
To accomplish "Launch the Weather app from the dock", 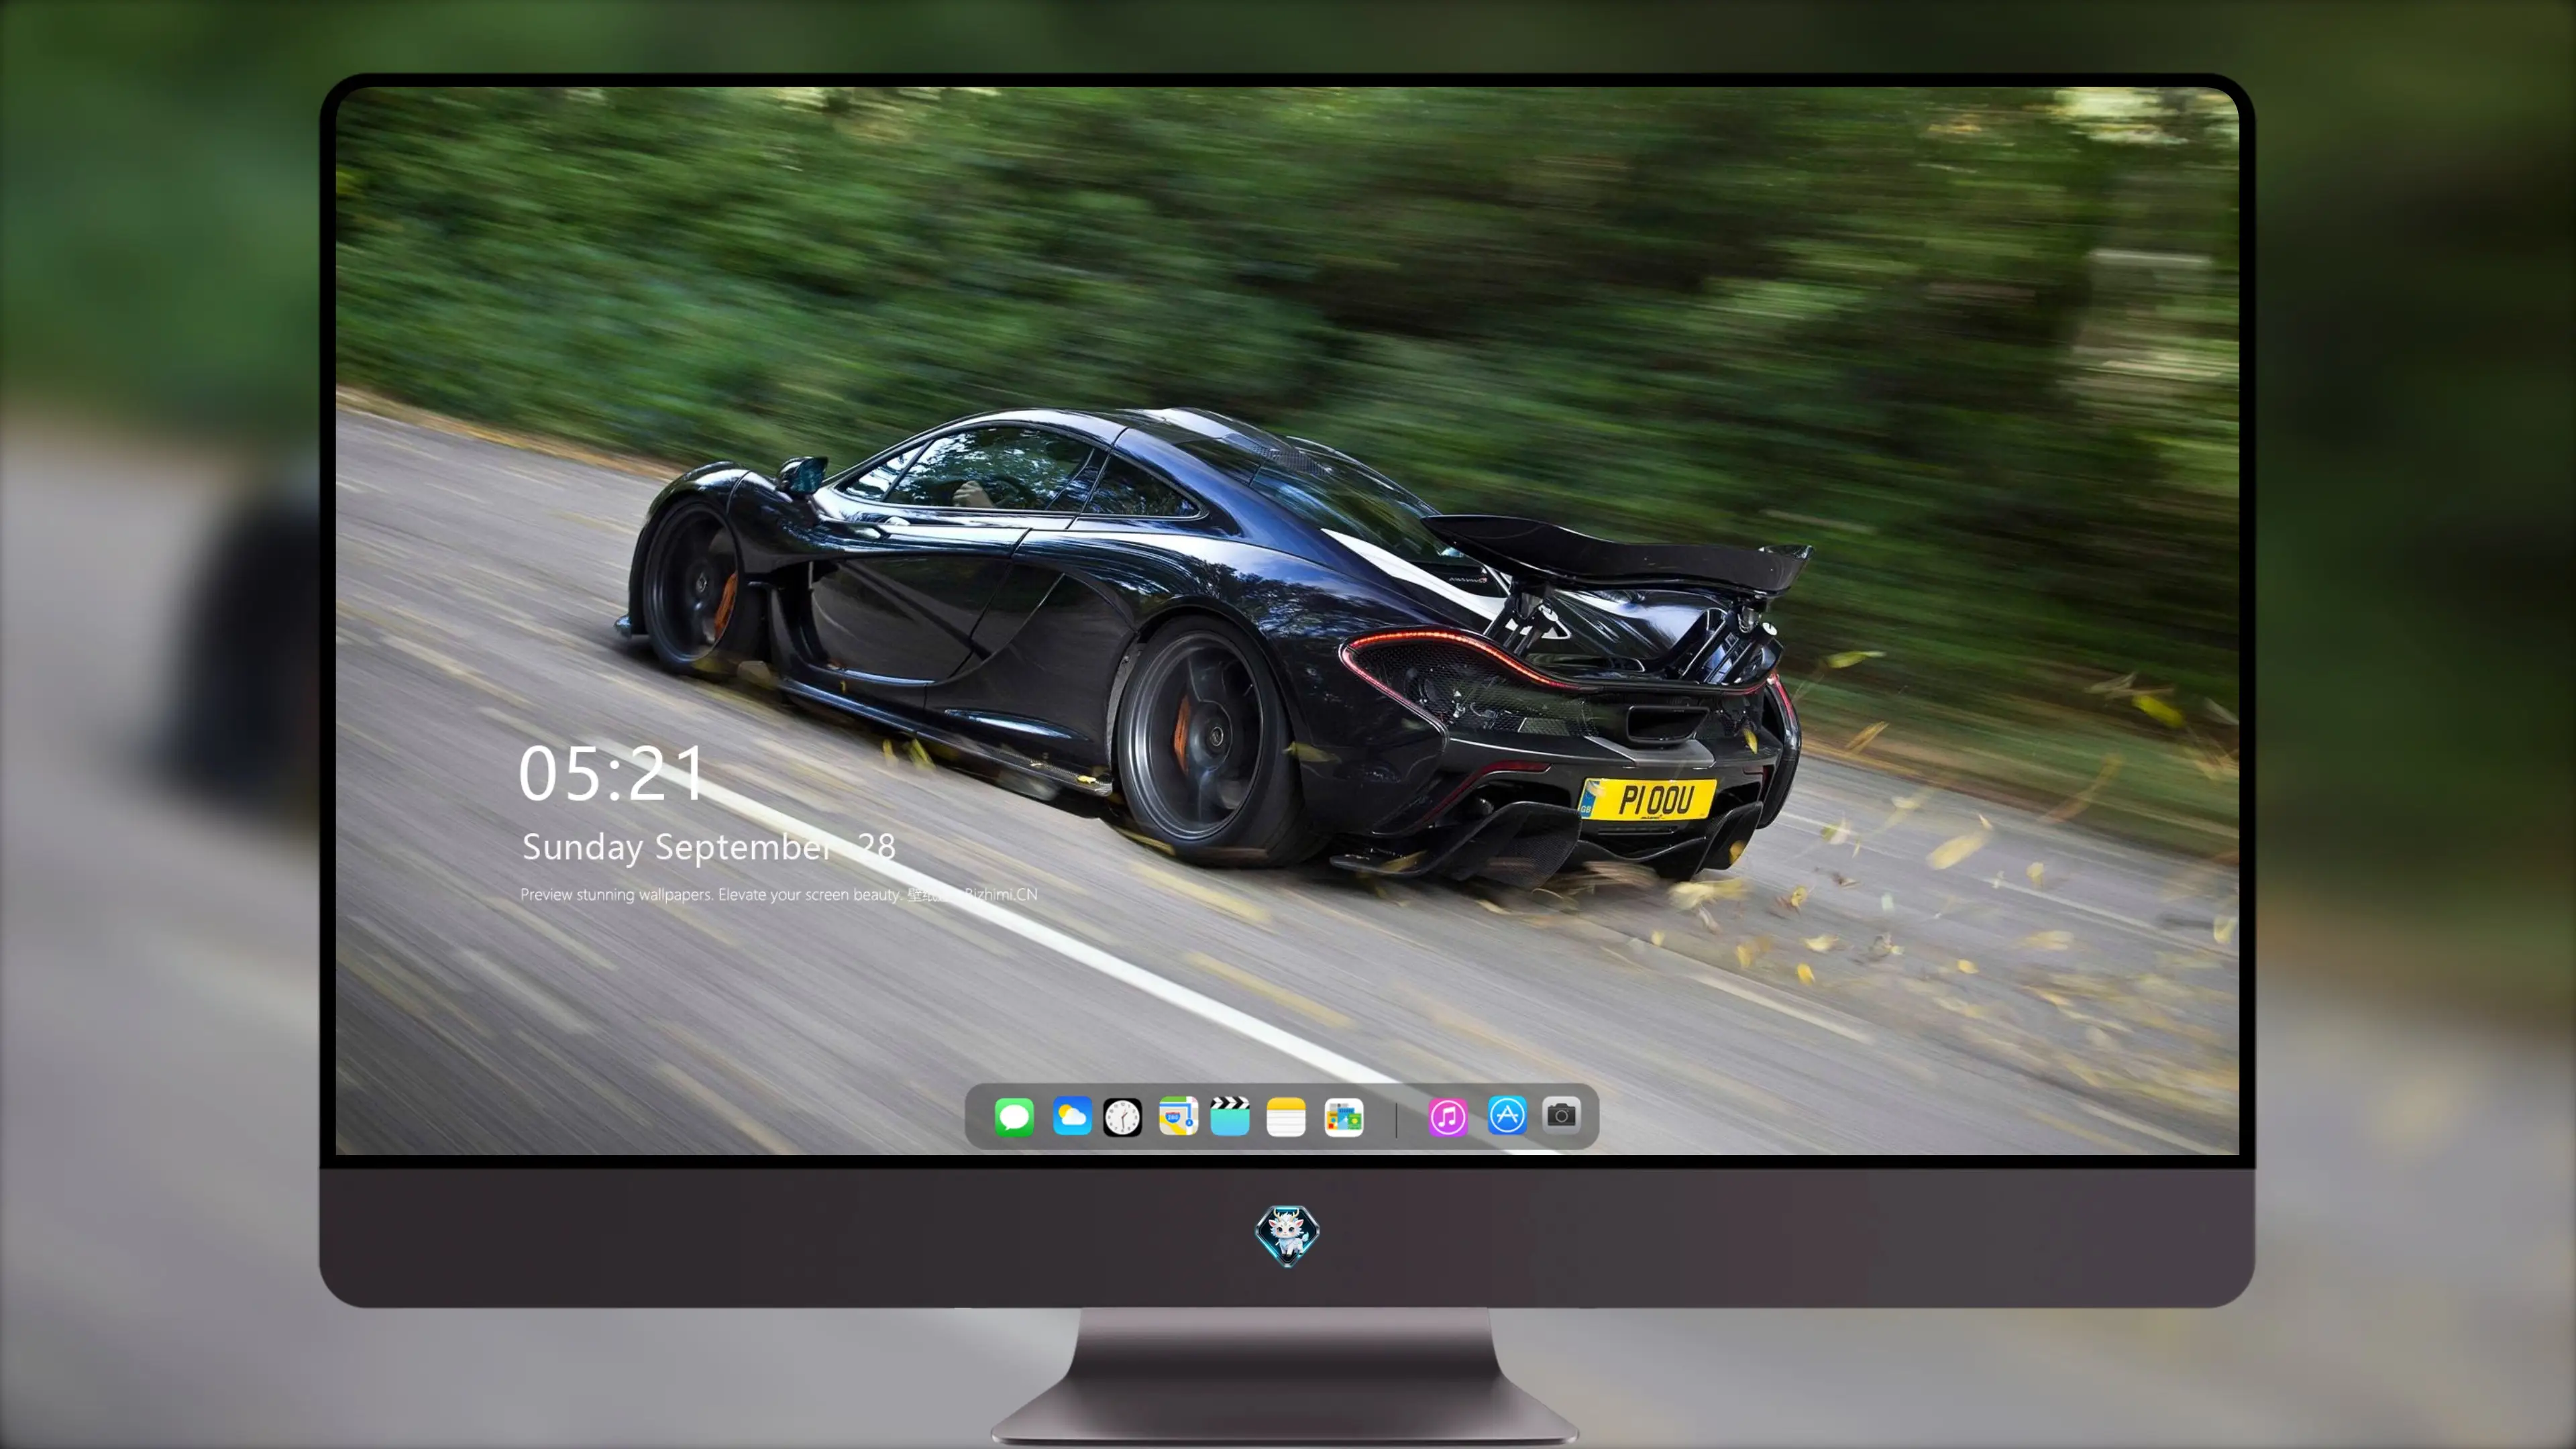I will (x=1072, y=1116).
